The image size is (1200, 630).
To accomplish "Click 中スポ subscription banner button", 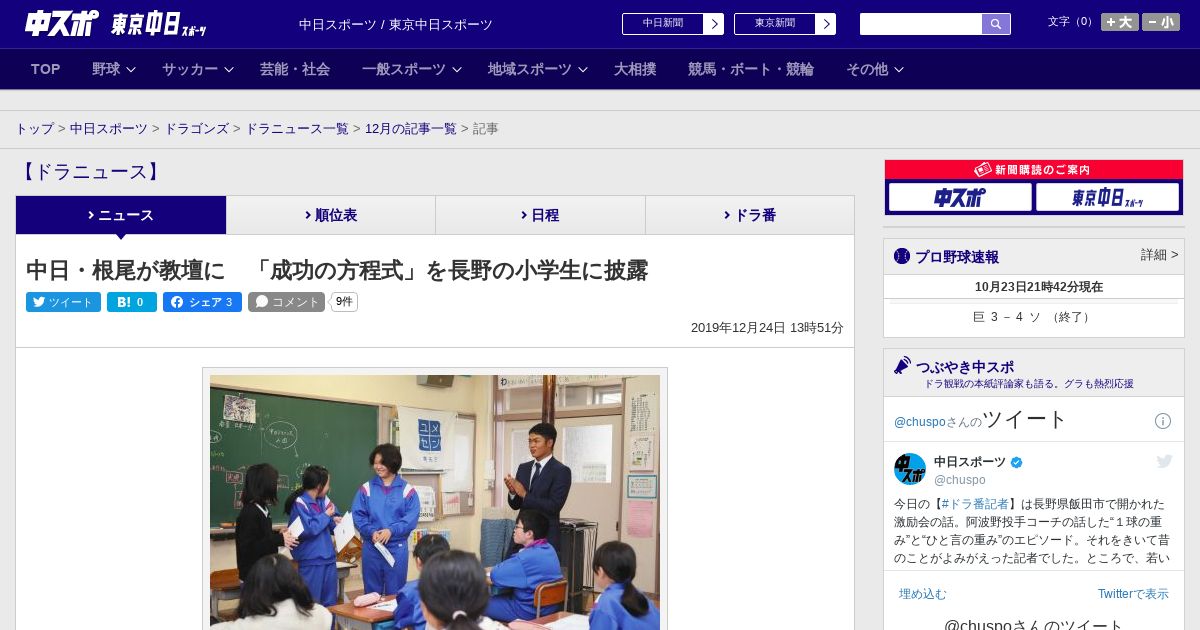I will (x=960, y=197).
